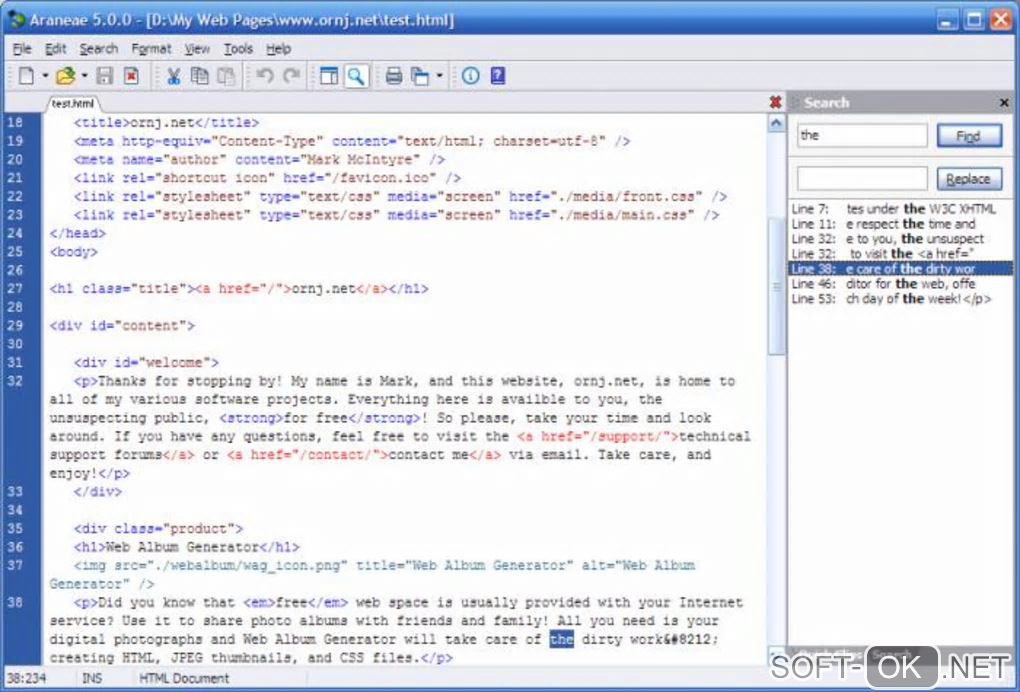The height and width of the screenshot is (692, 1020).
Task: Click the <div class="product"> line
Action: point(159,529)
